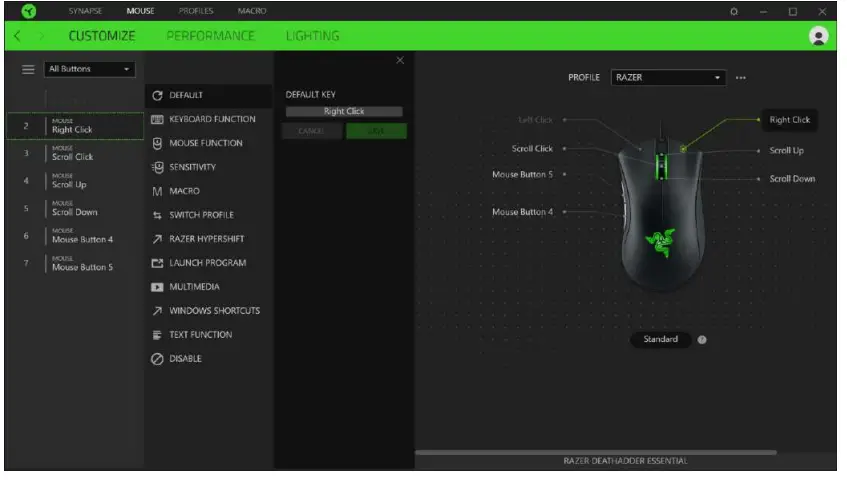Image resolution: width=847 pixels, height=480 pixels.
Task: Go back with the left arrow
Action: 17,36
